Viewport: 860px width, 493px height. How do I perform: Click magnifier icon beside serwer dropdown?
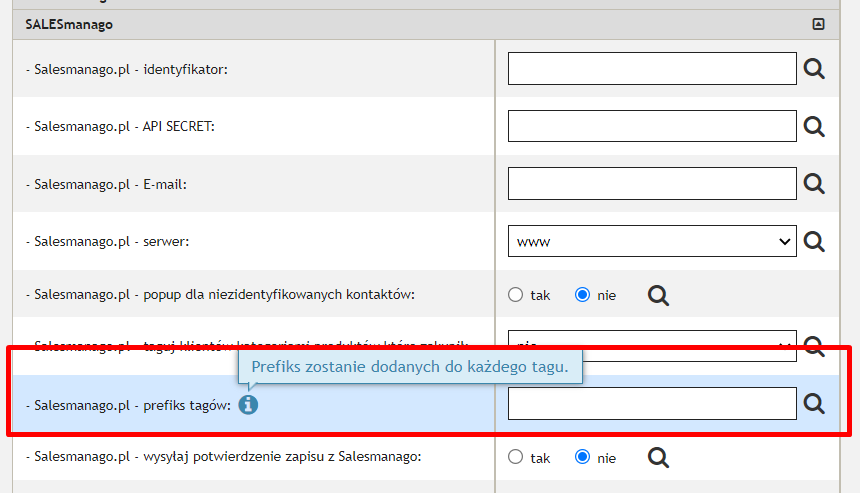point(814,241)
